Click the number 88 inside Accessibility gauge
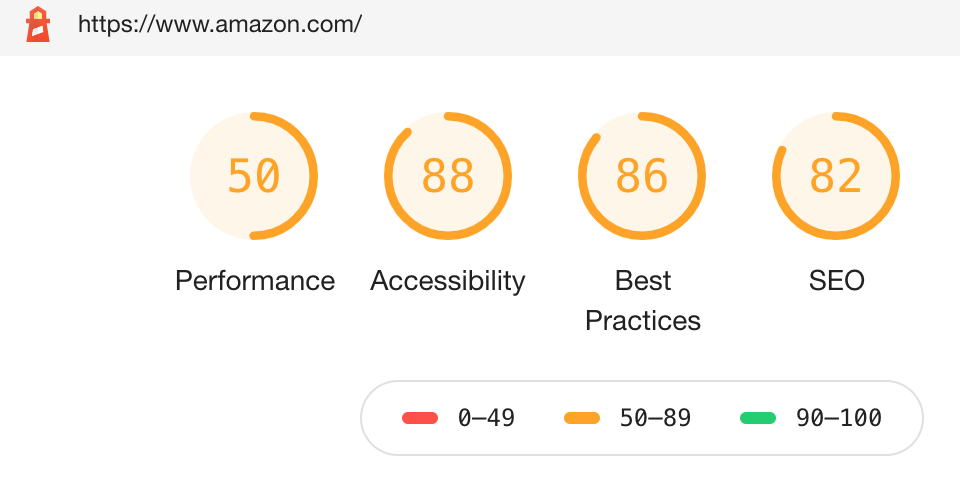Image resolution: width=960 pixels, height=478 pixels. pos(448,176)
